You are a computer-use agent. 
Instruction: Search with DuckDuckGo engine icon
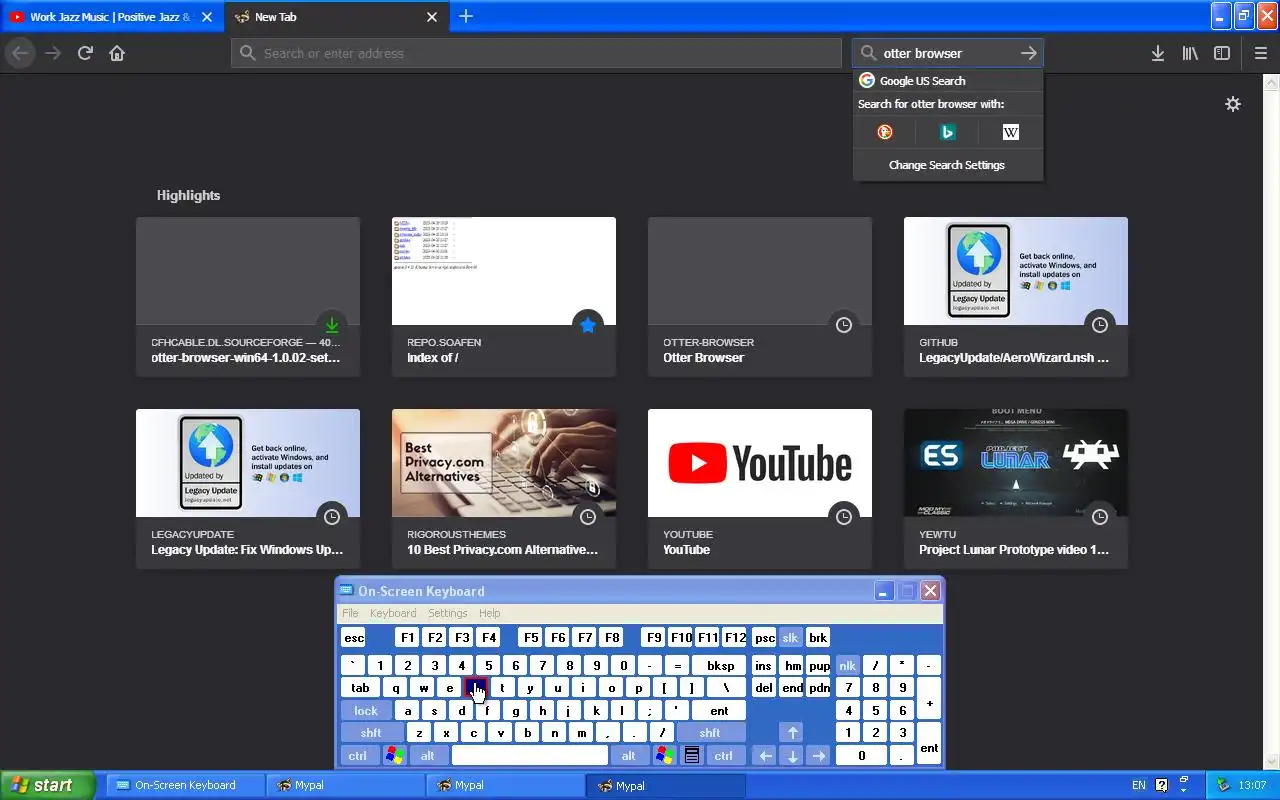(884, 132)
